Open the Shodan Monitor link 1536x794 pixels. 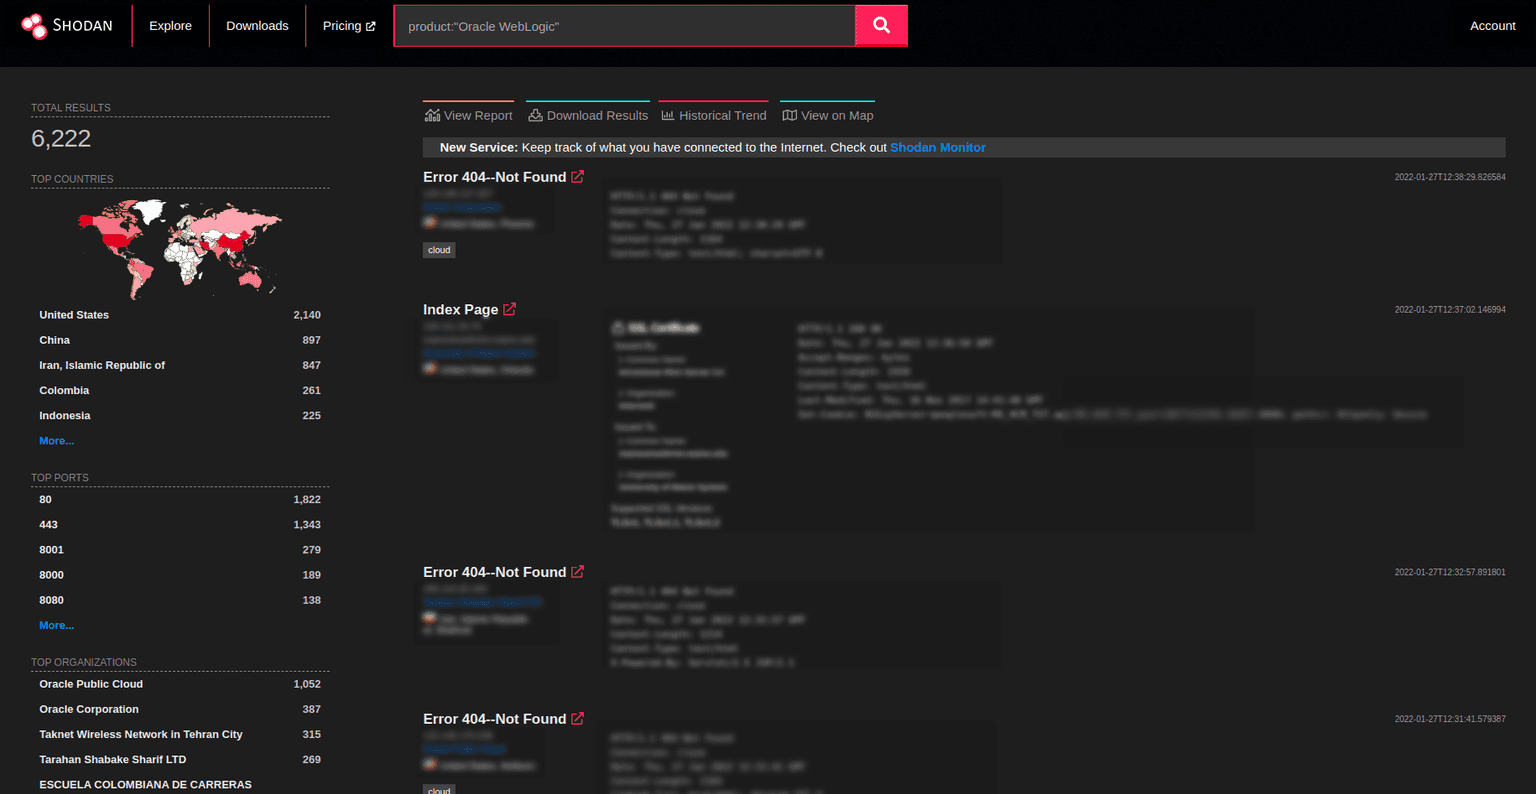click(937, 147)
